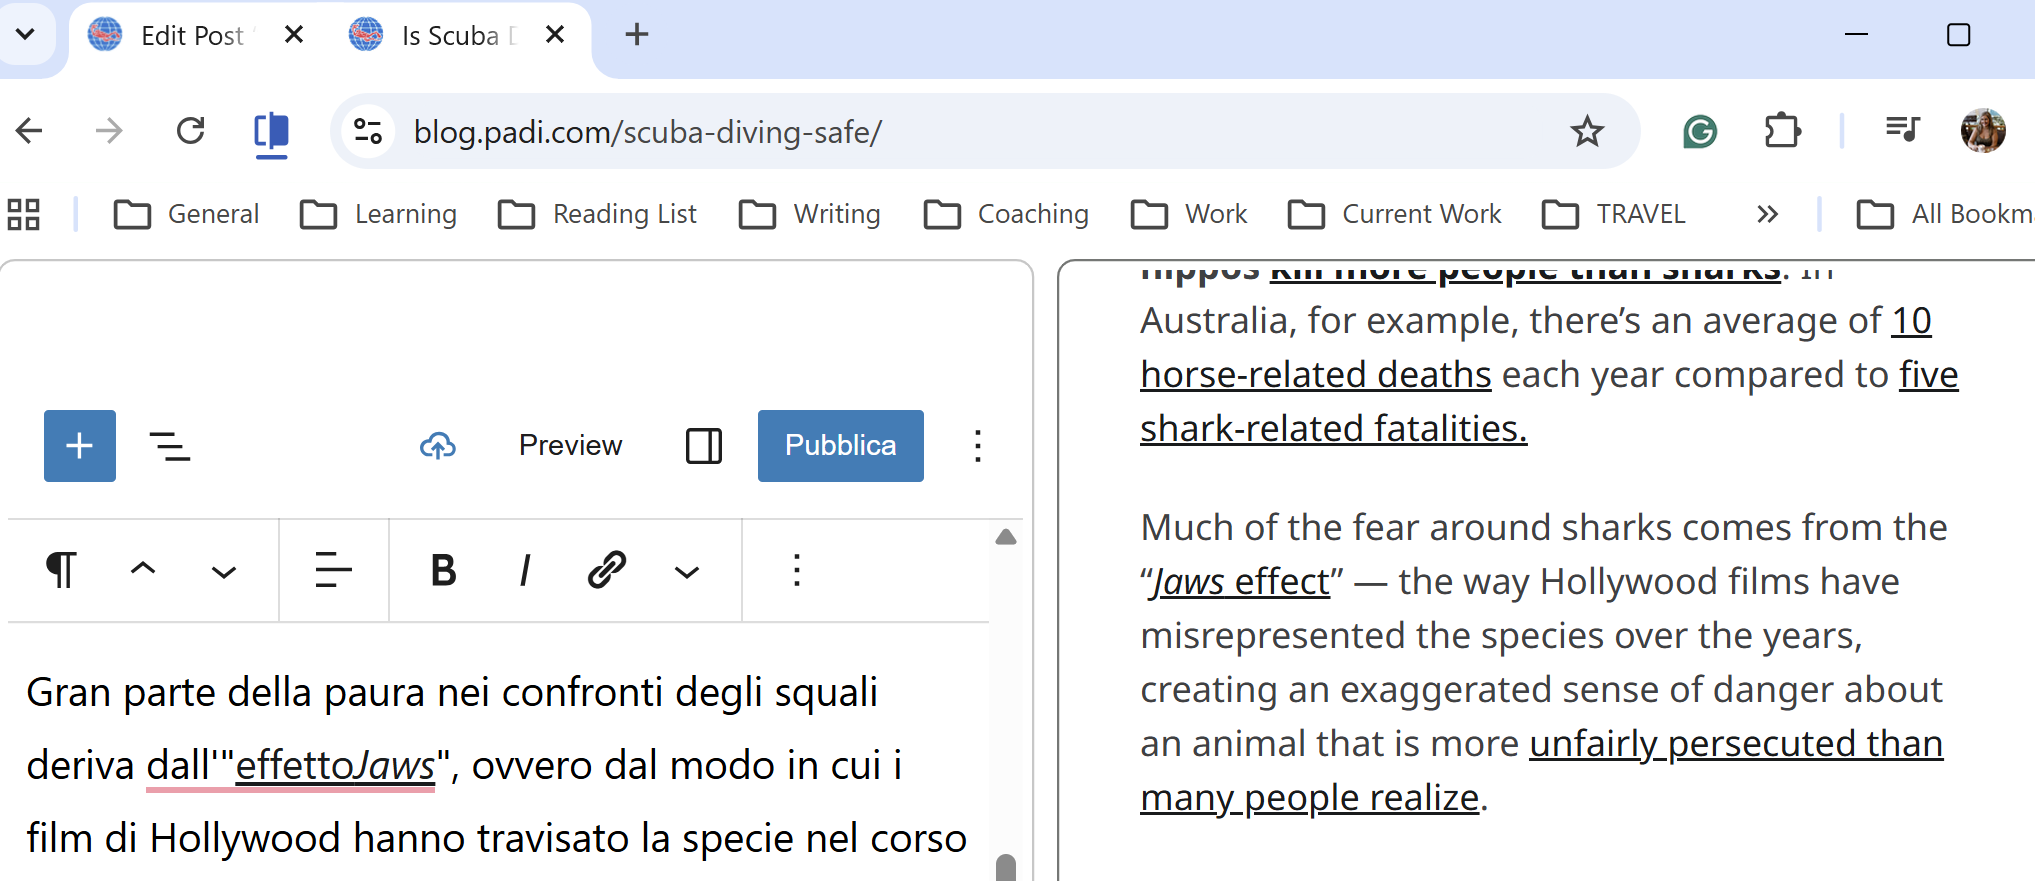
Task: Click the paragraph block type icon
Action: tap(61, 571)
